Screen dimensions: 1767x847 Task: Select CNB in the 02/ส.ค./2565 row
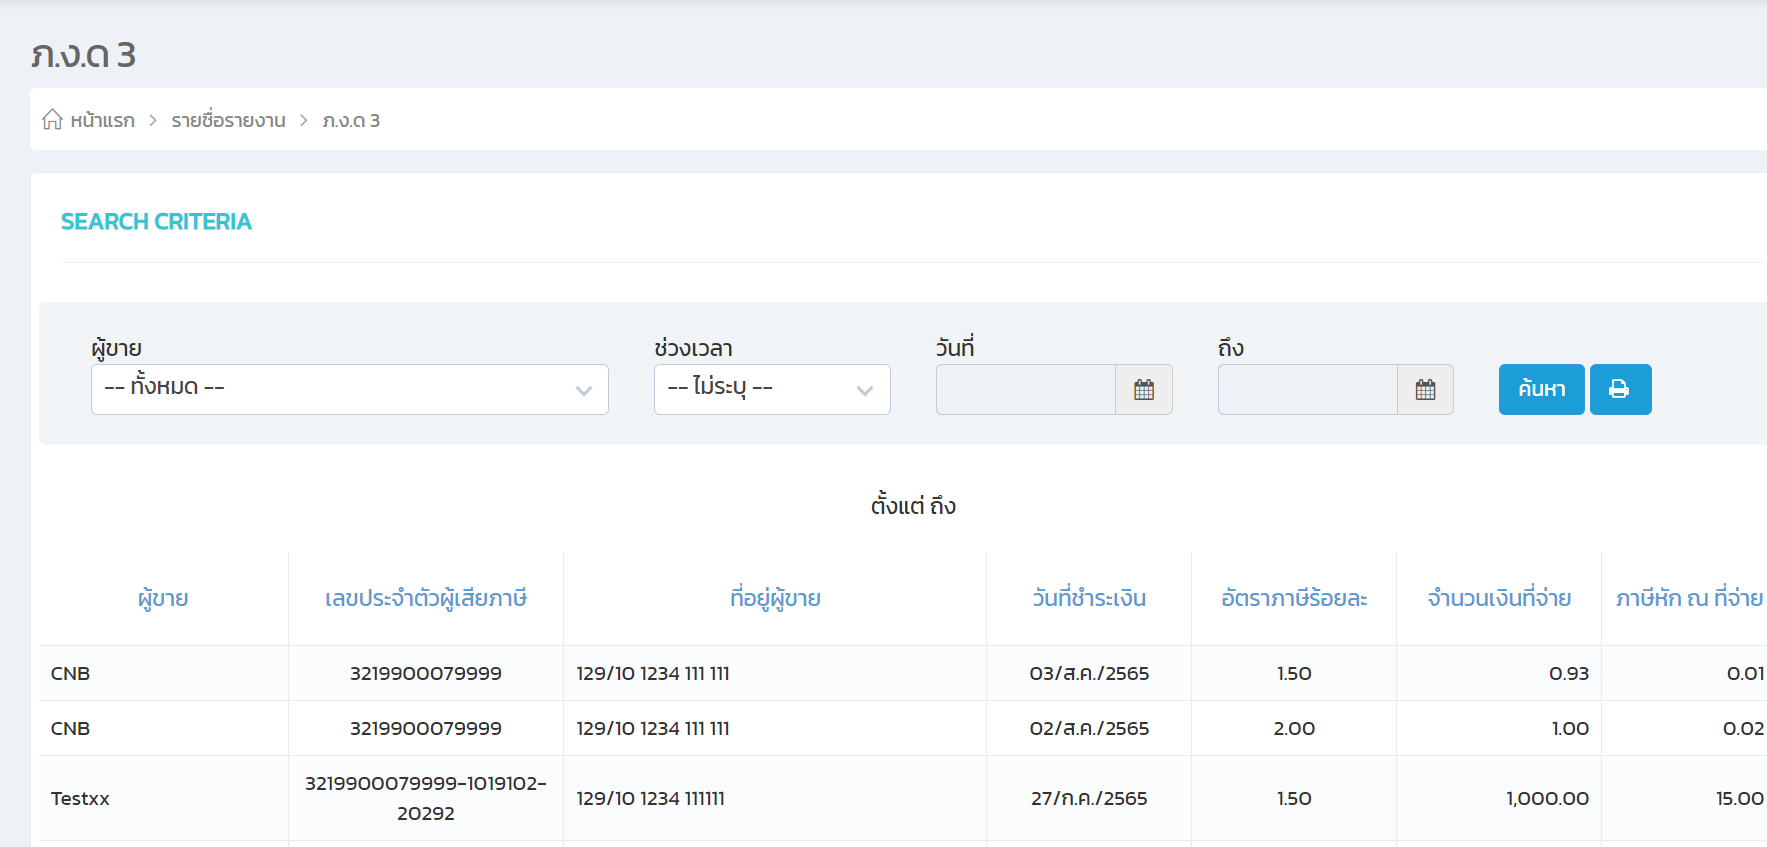coord(70,728)
